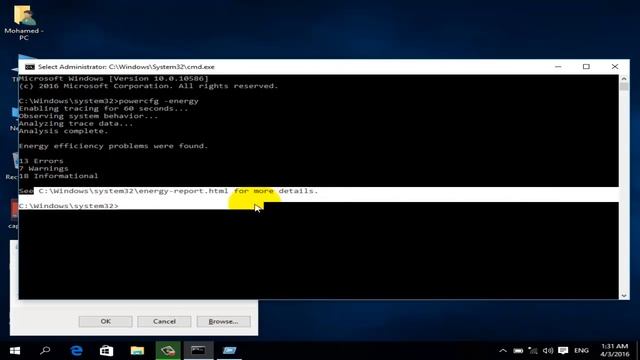Open the Action Center notifications icon

(x=563, y=351)
